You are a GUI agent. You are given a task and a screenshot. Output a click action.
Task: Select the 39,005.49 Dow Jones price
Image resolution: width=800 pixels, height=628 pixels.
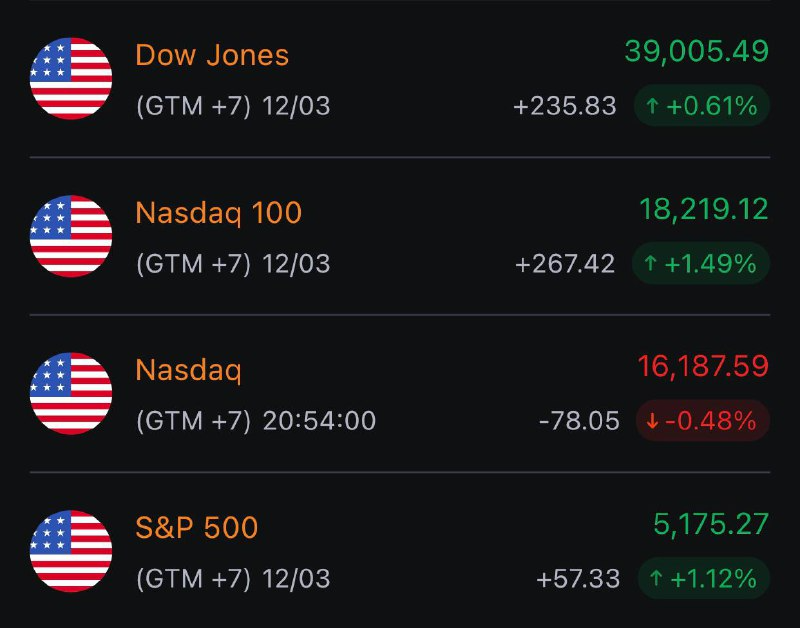697,52
